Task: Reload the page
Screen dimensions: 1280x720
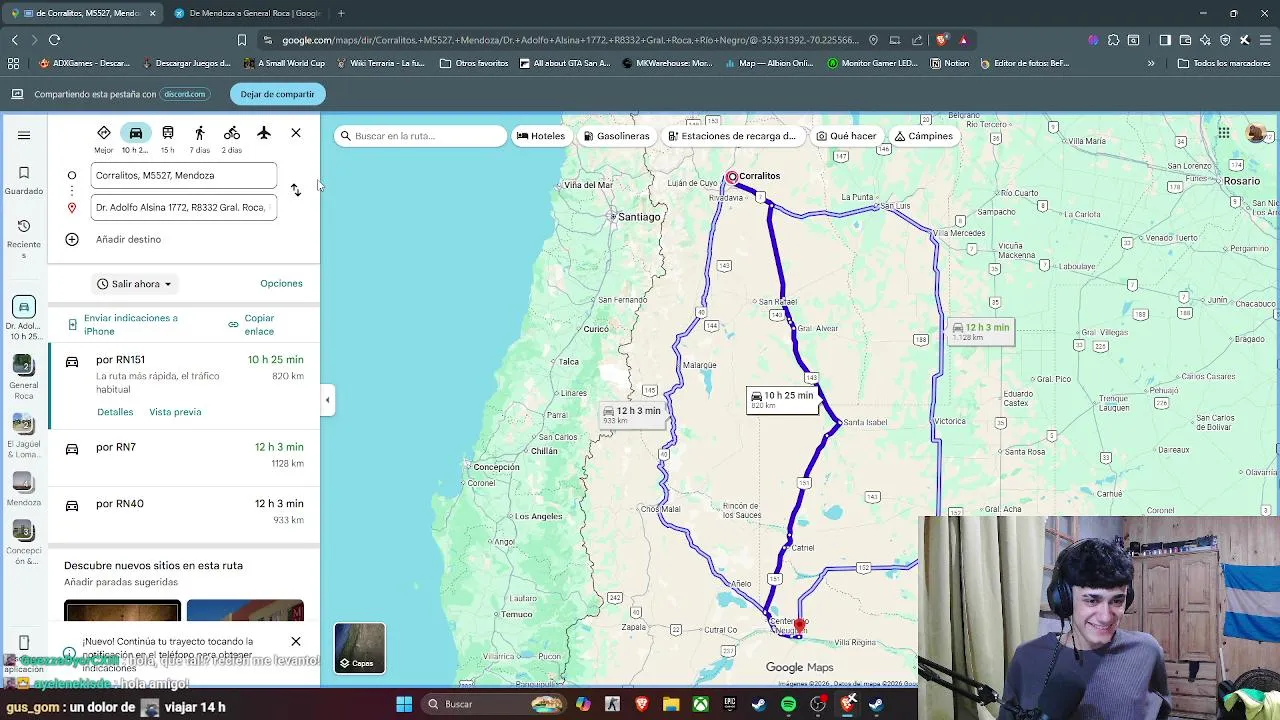Action: point(54,40)
